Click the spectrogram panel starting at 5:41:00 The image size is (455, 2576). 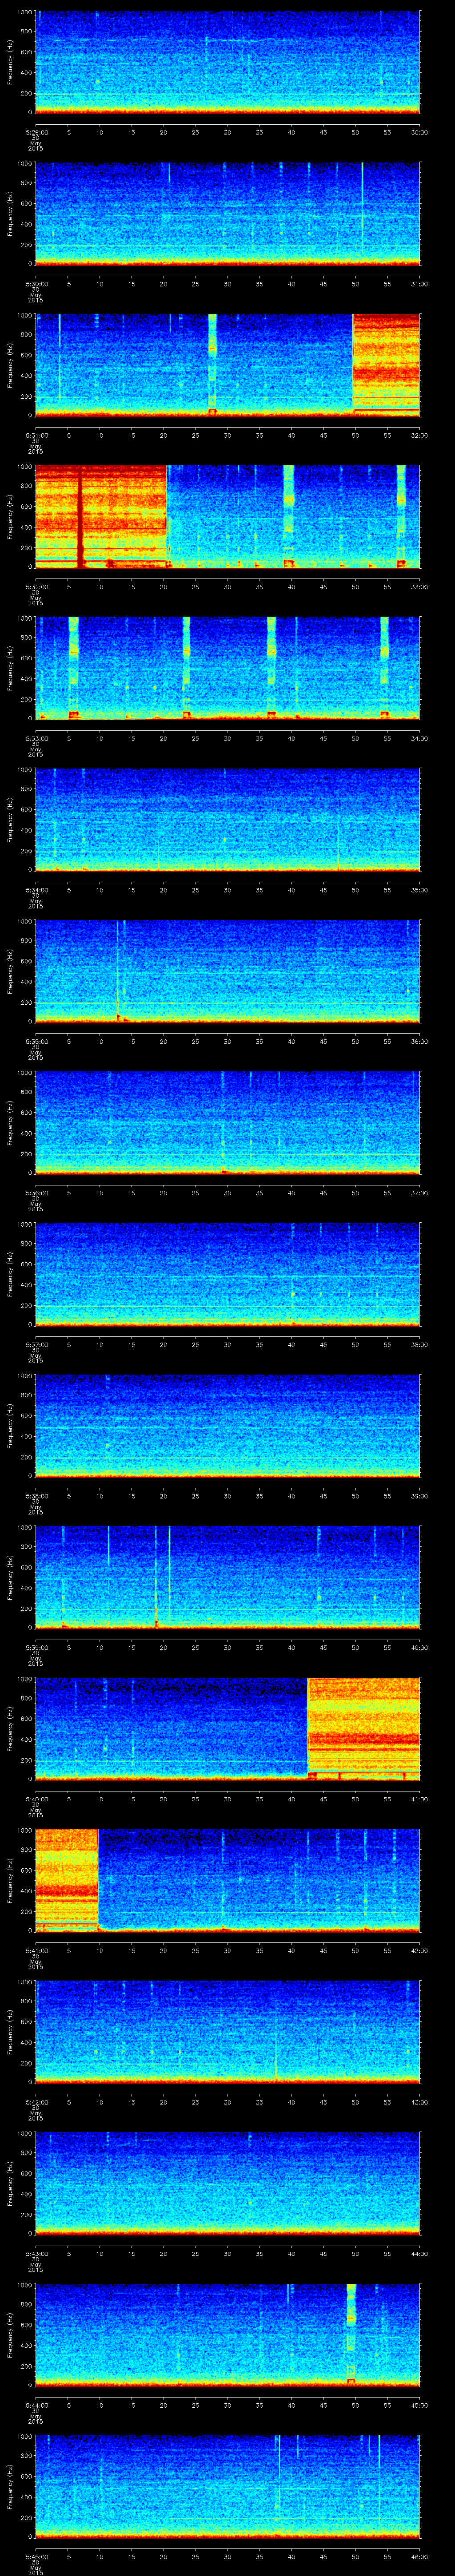[x=227, y=1880]
